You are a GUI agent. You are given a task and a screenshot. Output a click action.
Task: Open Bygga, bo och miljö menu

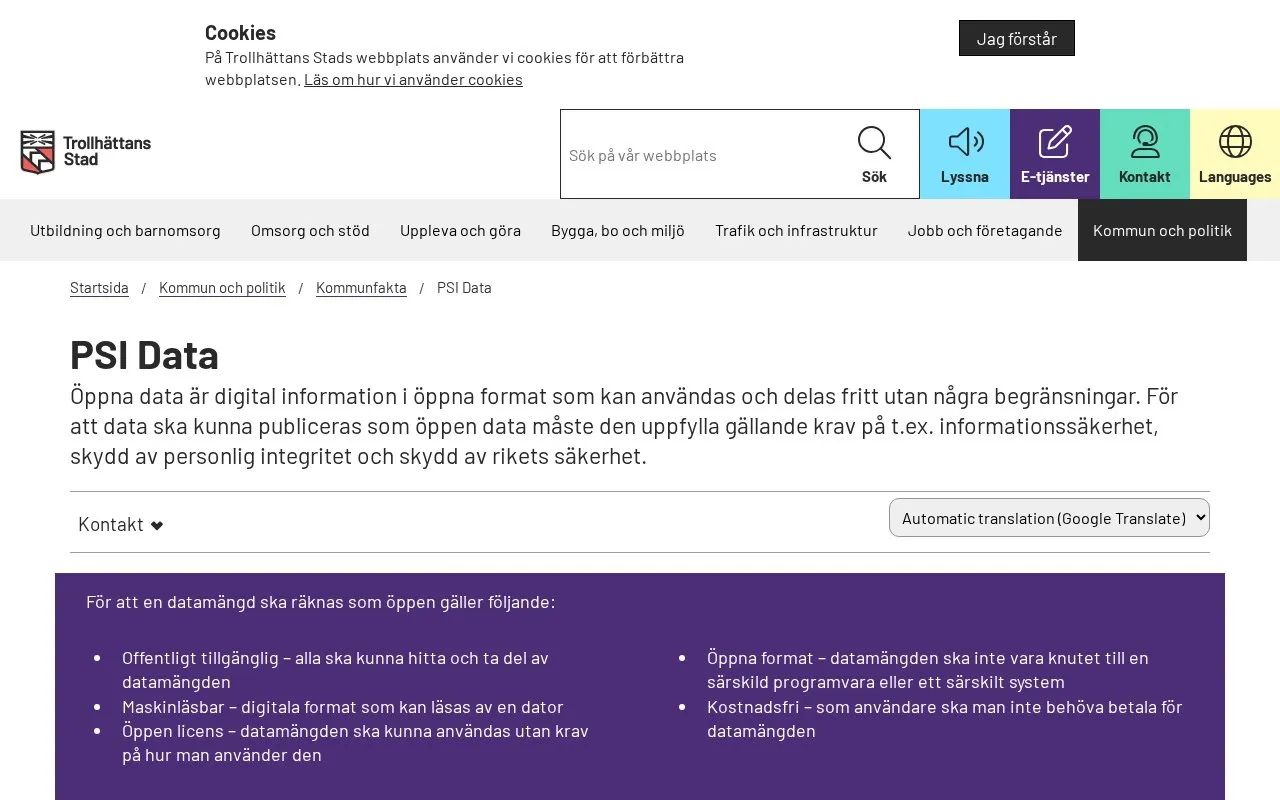pos(618,230)
